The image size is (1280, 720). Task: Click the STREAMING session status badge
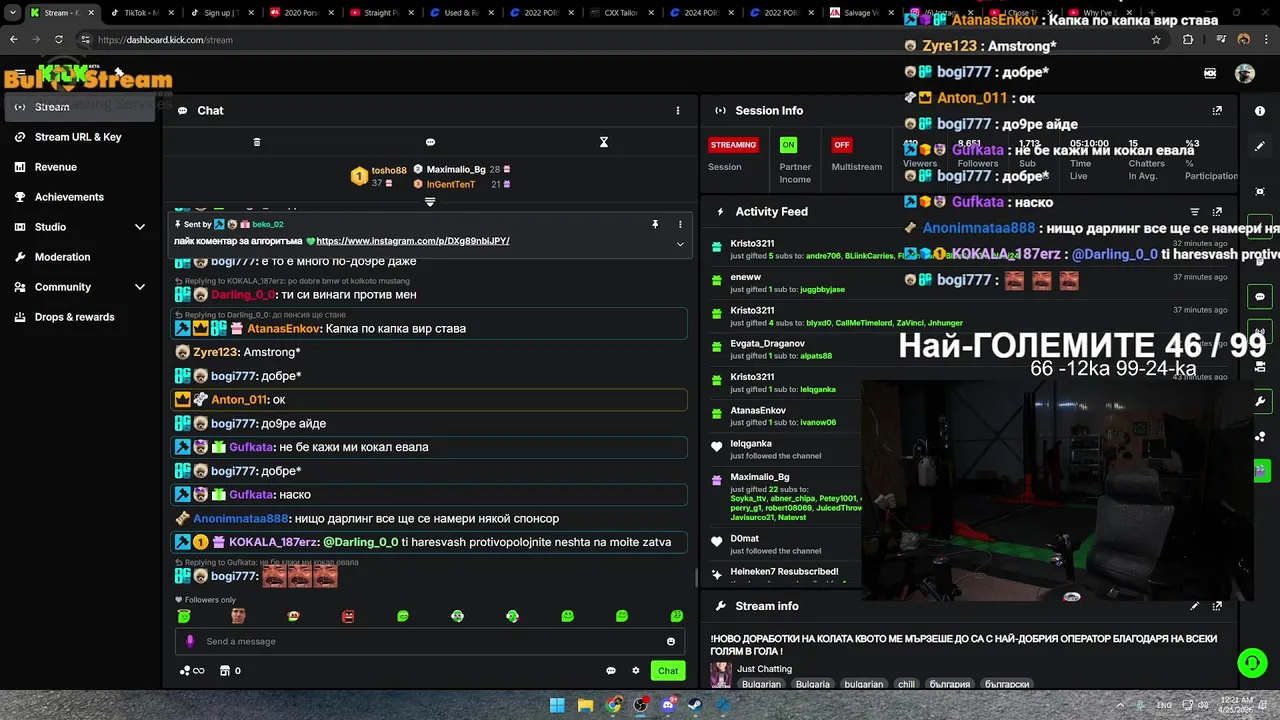(x=733, y=145)
